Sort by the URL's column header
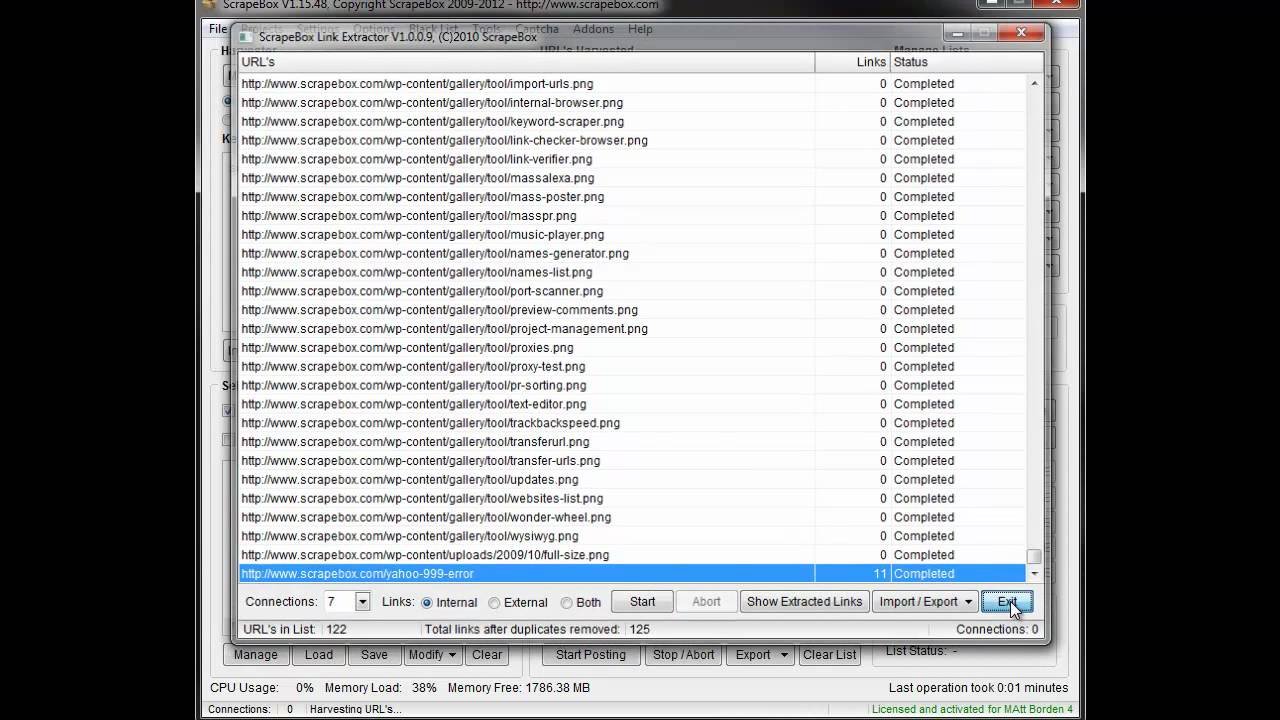1280x720 pixels. 526,62
